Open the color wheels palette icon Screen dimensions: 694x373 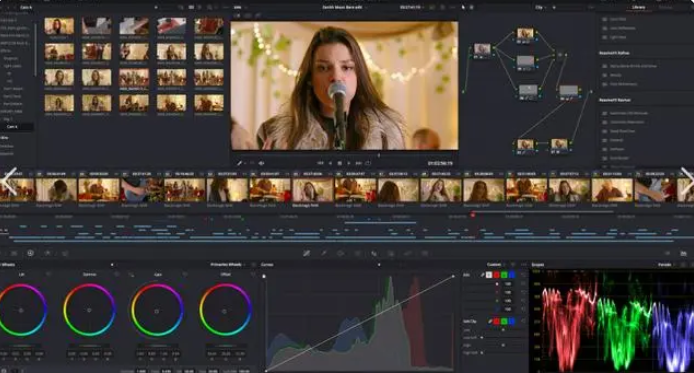coord(30,253)
